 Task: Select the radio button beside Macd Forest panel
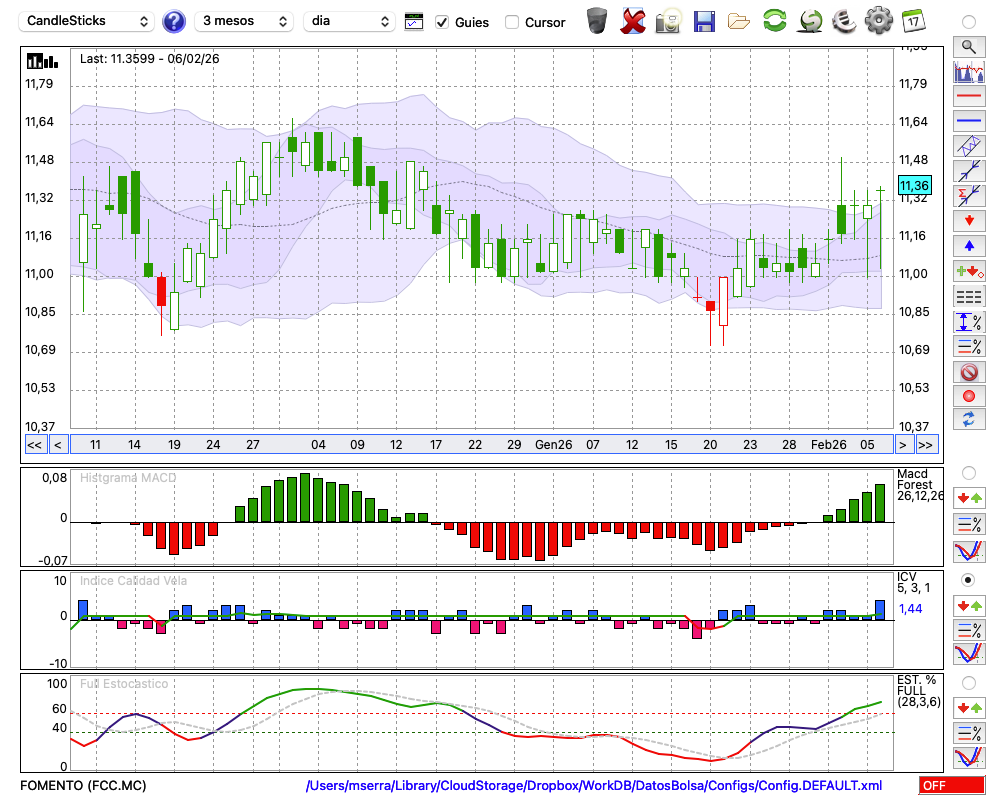[968, 472]
